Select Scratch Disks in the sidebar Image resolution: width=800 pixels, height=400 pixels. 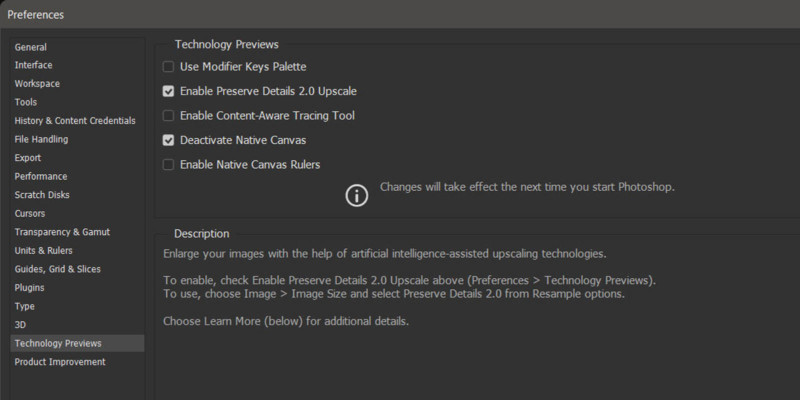(42, 195)
